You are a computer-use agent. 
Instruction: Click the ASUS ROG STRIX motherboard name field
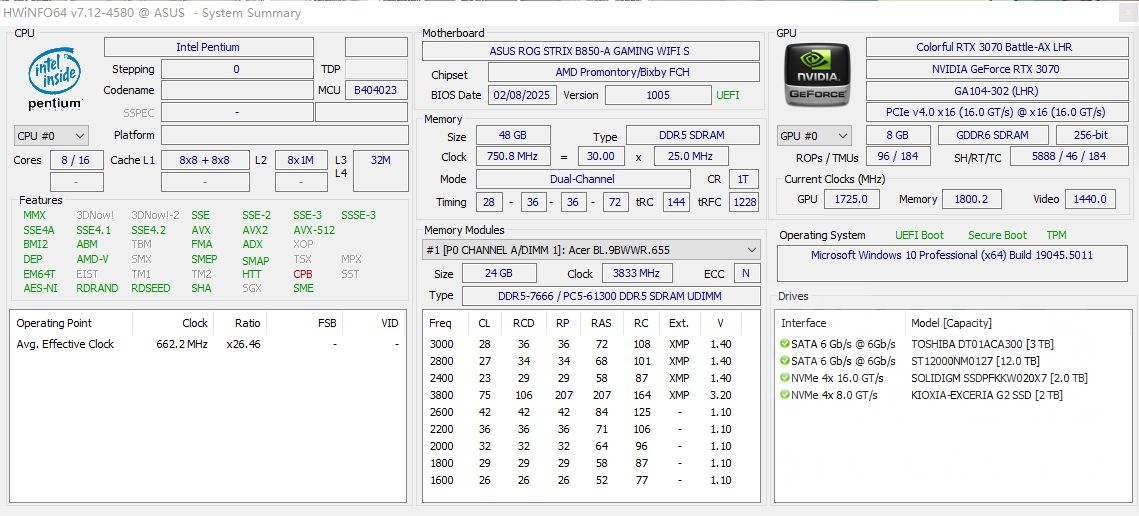click(x=589, y=51)
